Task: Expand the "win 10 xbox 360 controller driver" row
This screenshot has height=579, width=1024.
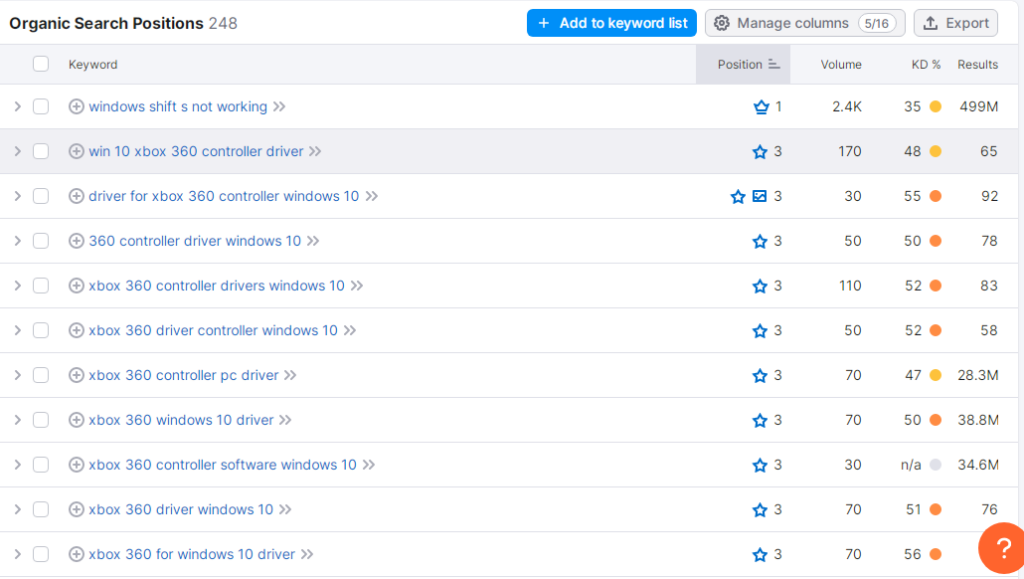Action: coord(18,151)
